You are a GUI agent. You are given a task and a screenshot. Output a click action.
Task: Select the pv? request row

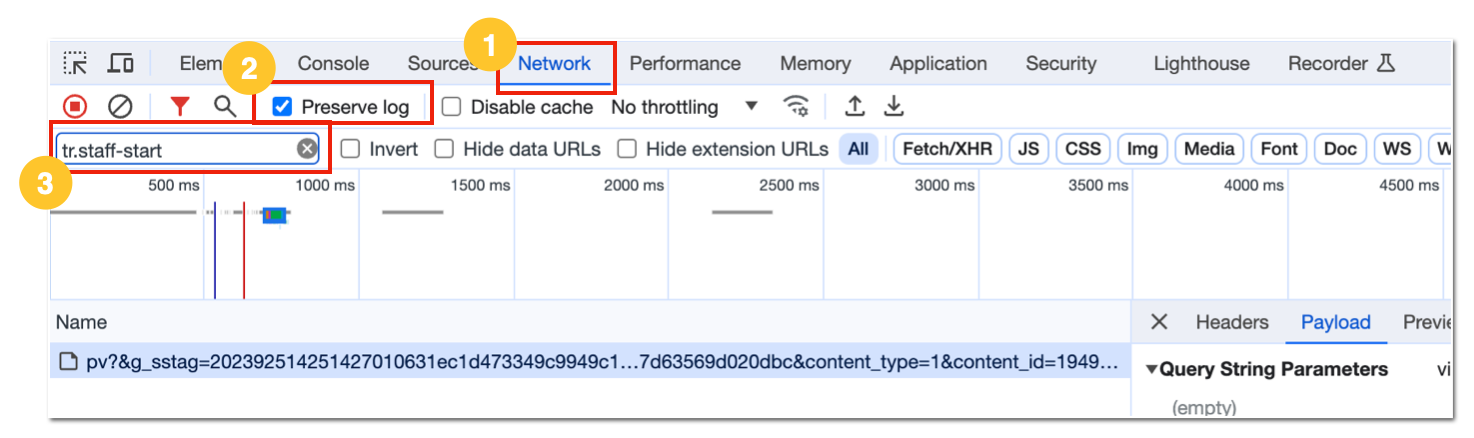(590, 362)
